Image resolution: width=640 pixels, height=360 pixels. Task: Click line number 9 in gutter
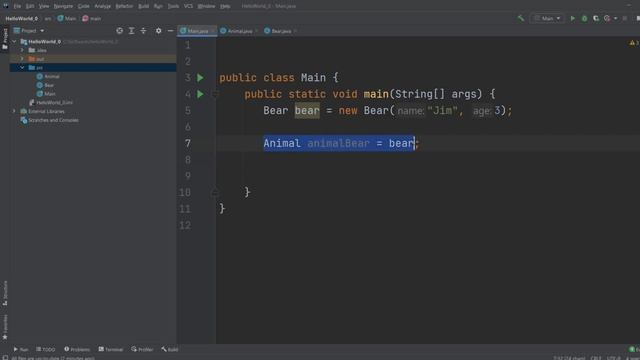pos(187,176)
